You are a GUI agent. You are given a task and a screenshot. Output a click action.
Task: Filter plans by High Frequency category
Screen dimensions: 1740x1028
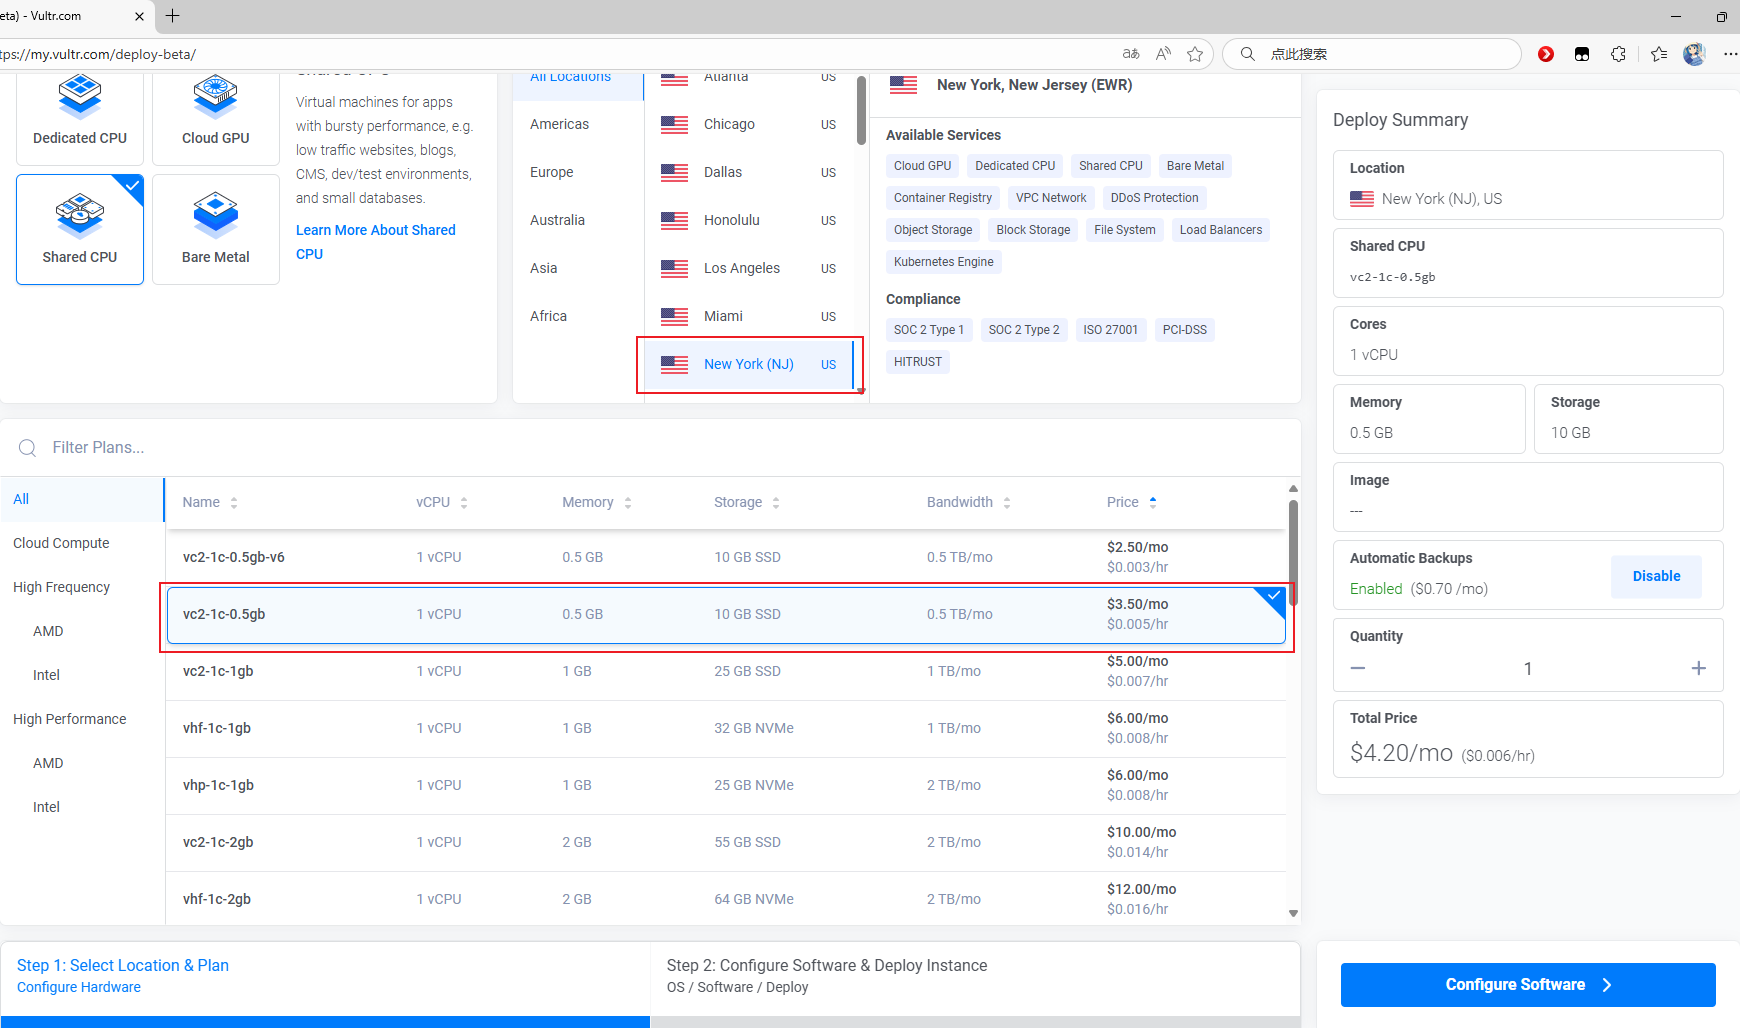(62, 587)
